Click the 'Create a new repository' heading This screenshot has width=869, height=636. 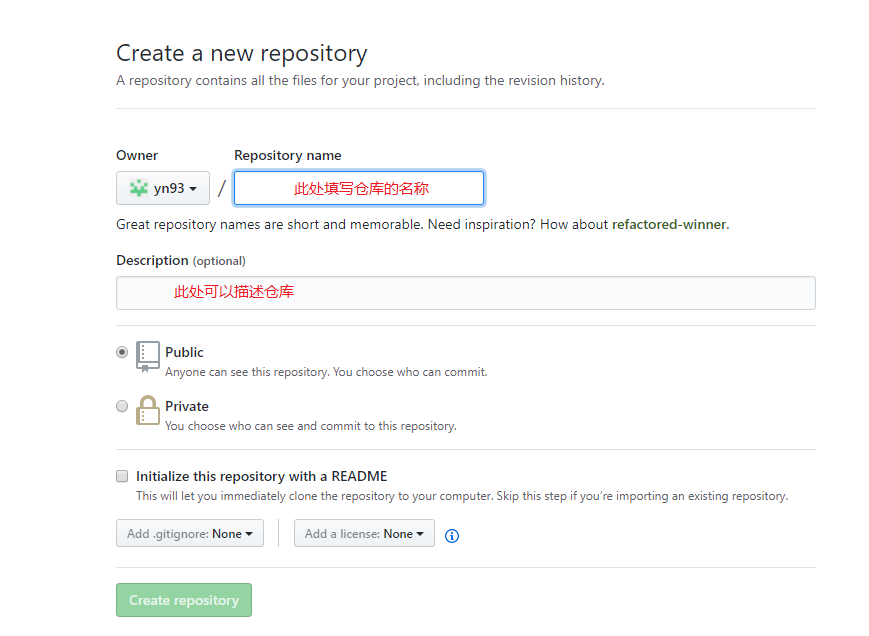coord(242,54)
